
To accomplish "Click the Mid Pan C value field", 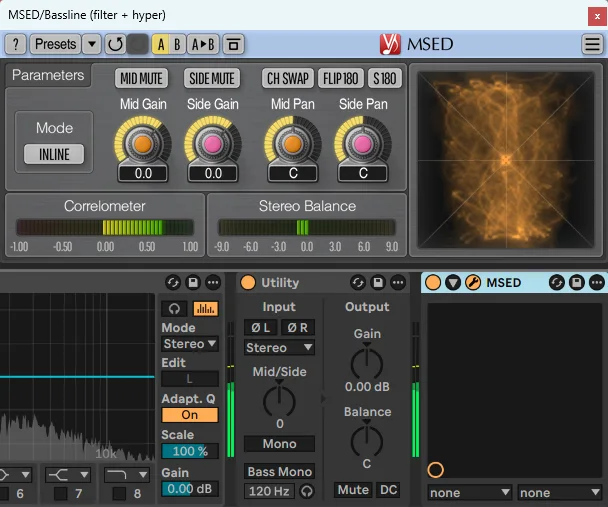I will (x=293, y=173).
